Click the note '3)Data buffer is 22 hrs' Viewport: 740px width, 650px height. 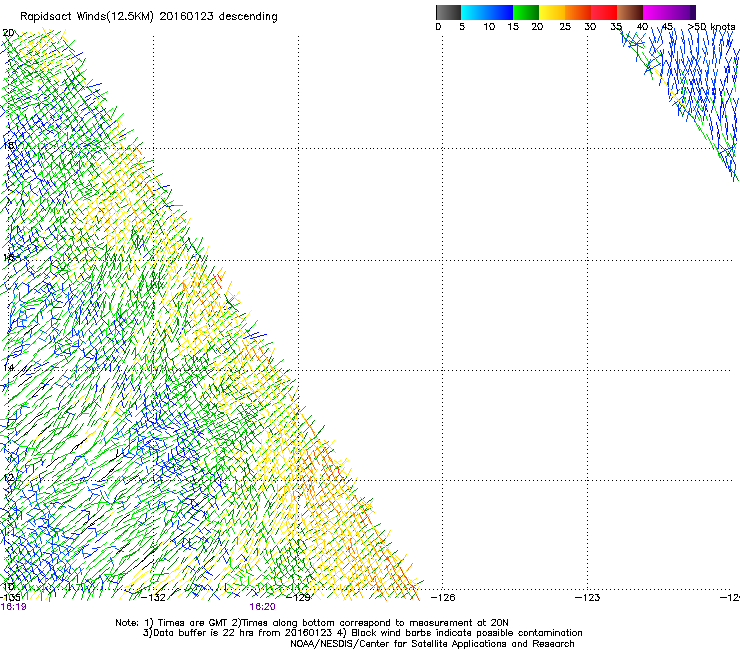pyautogui.click(x=362, y=633)
